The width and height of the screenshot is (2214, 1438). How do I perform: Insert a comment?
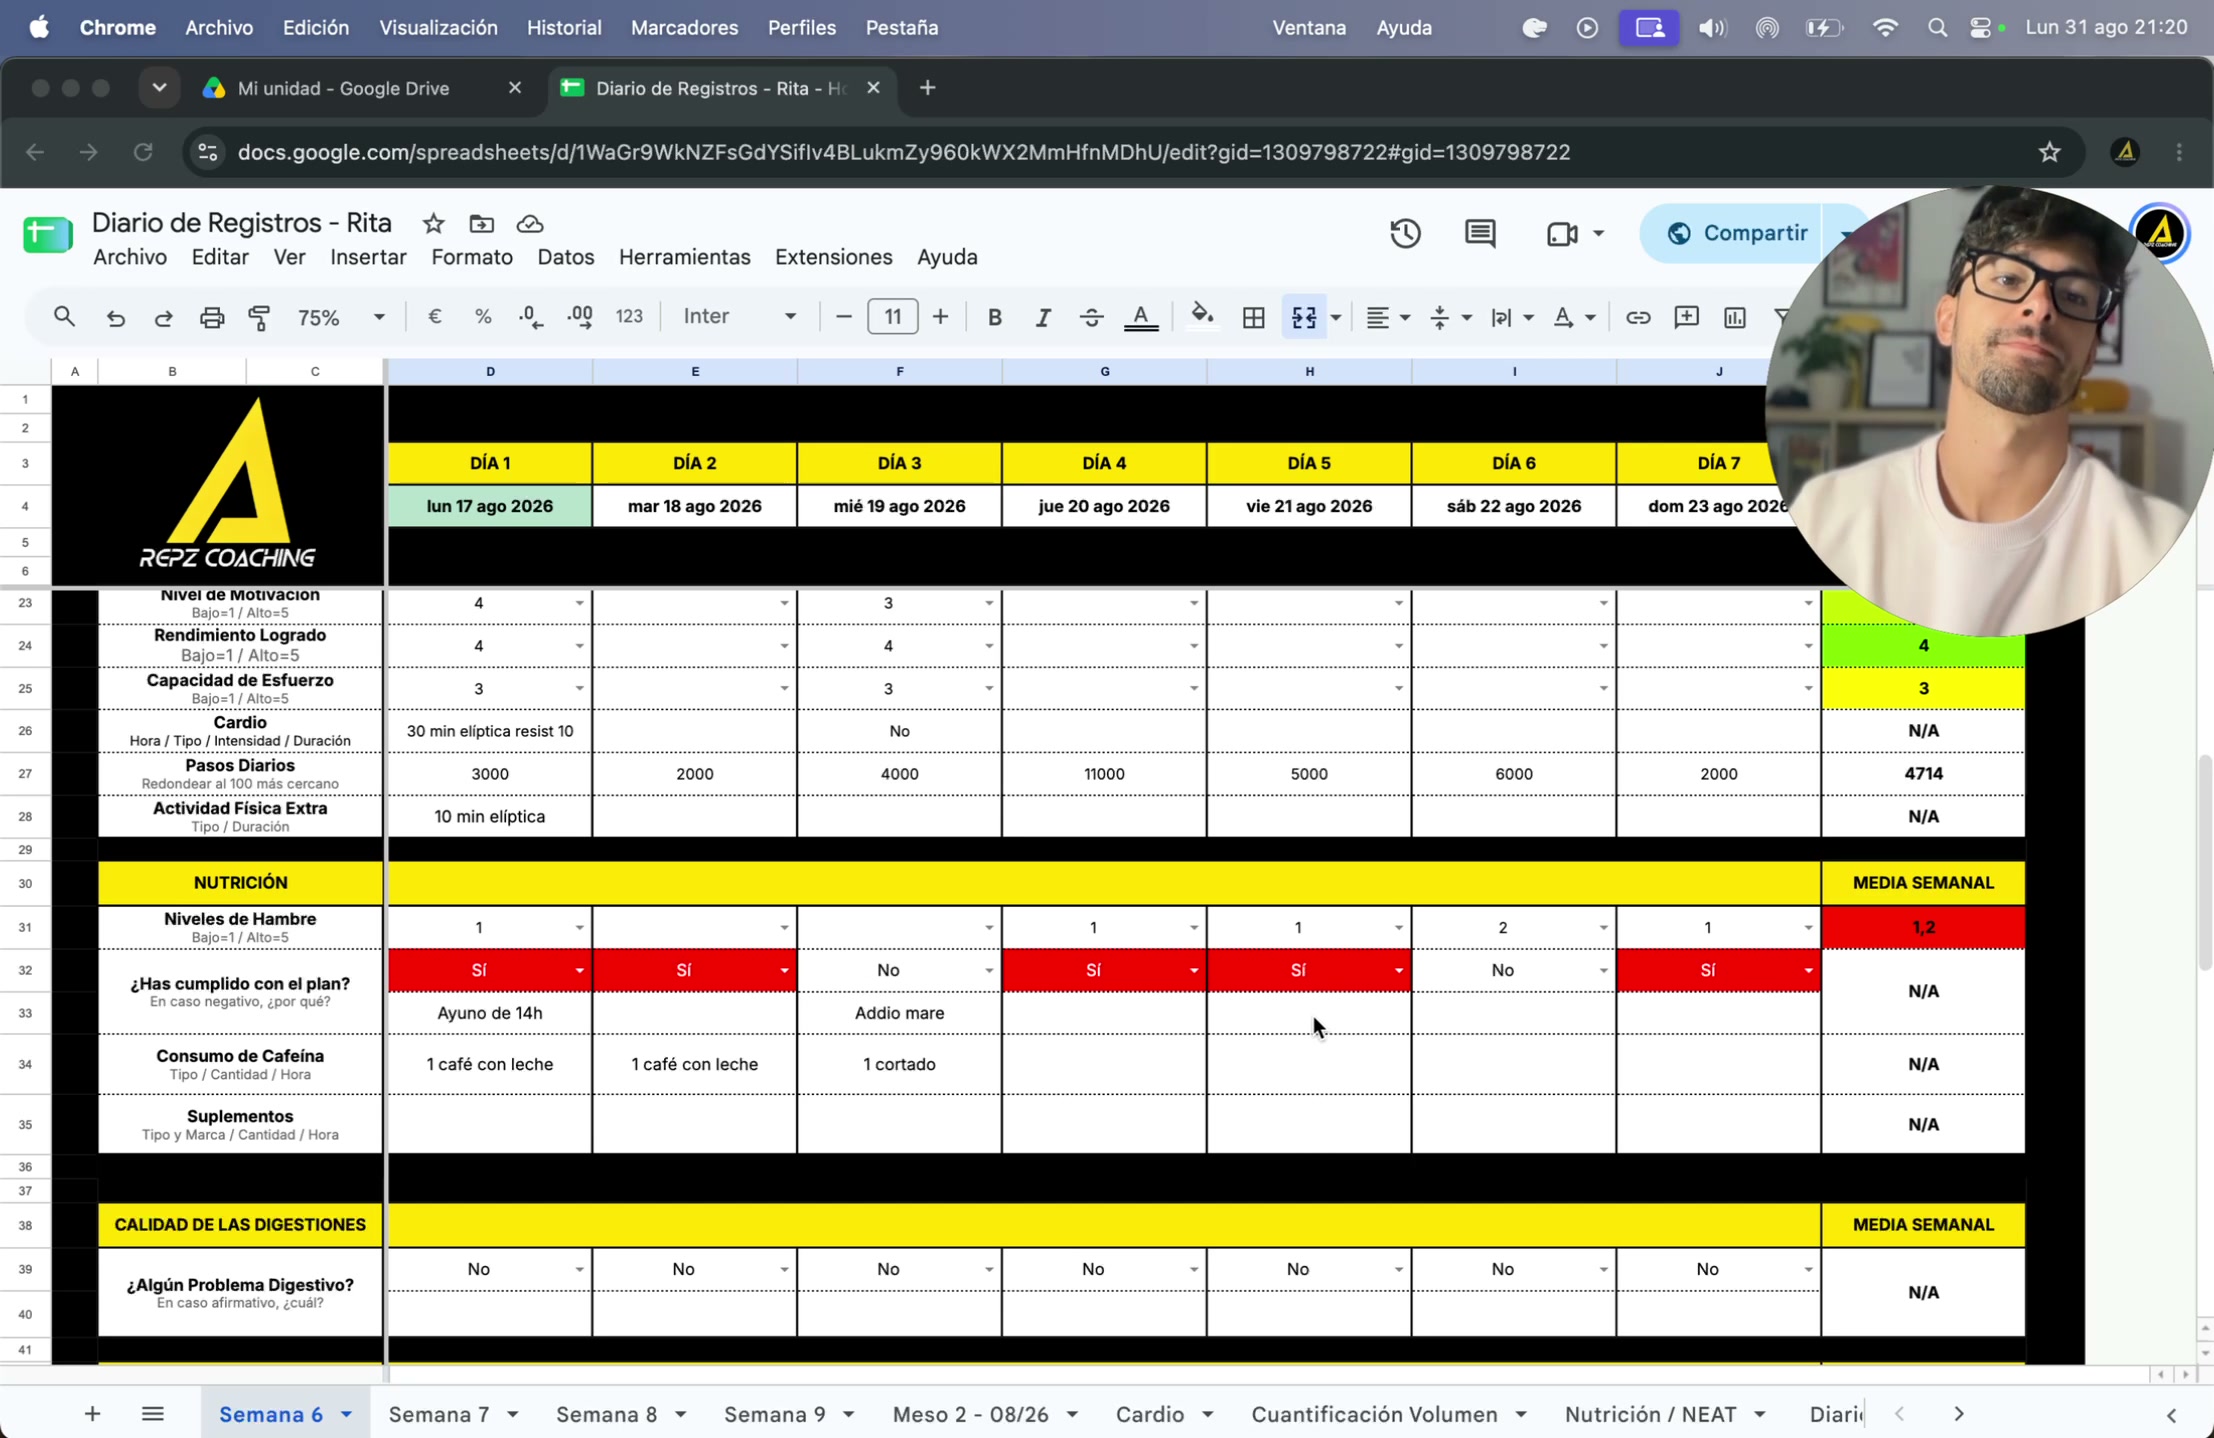tap(1686, 317)
